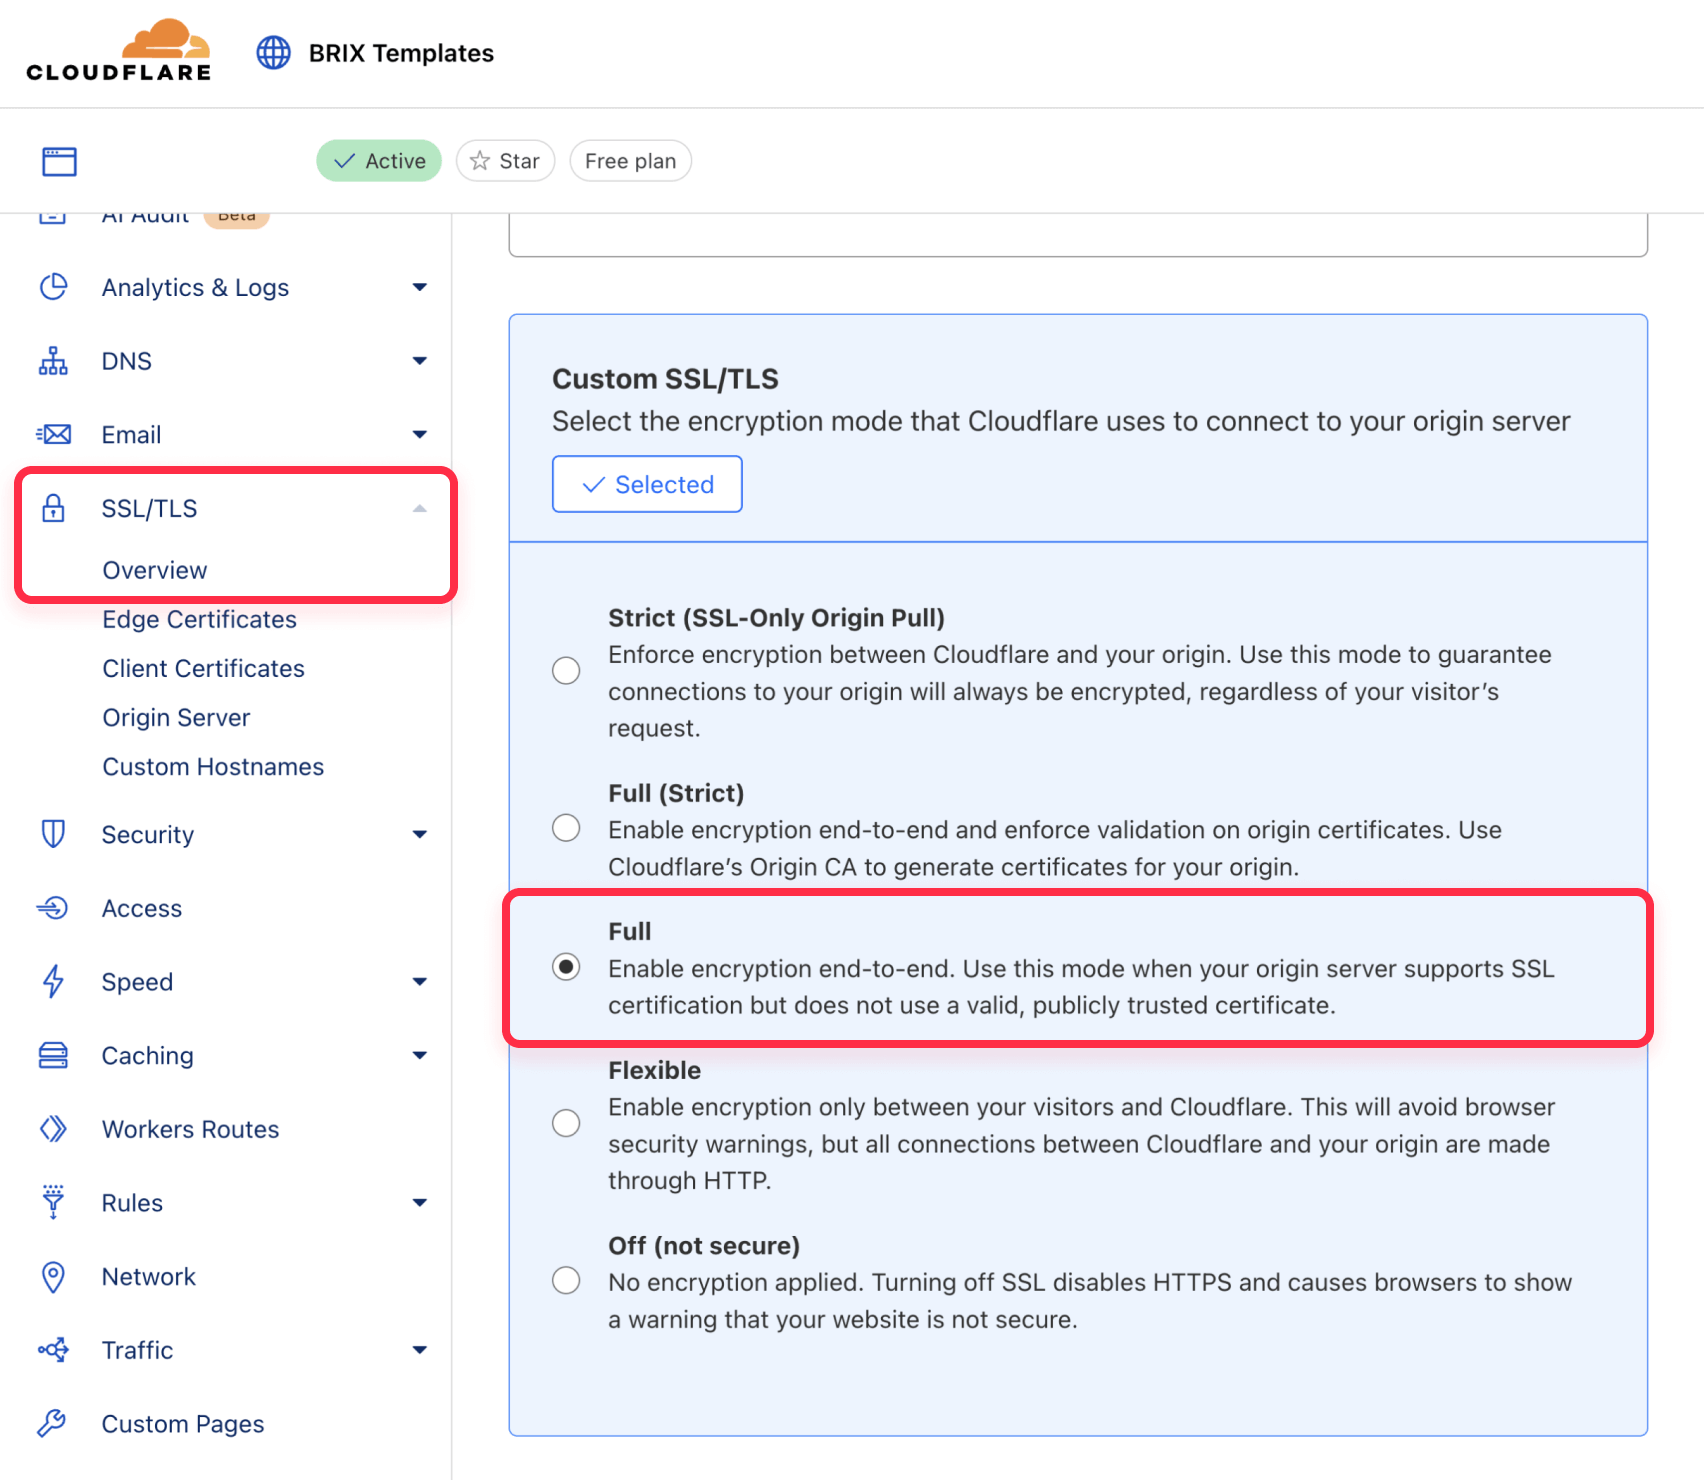Image resolution: width=1704 pixels, height=1480 pixels.
Task: Click the Custom Pages wrench icon
Action: coord(52,1423)
